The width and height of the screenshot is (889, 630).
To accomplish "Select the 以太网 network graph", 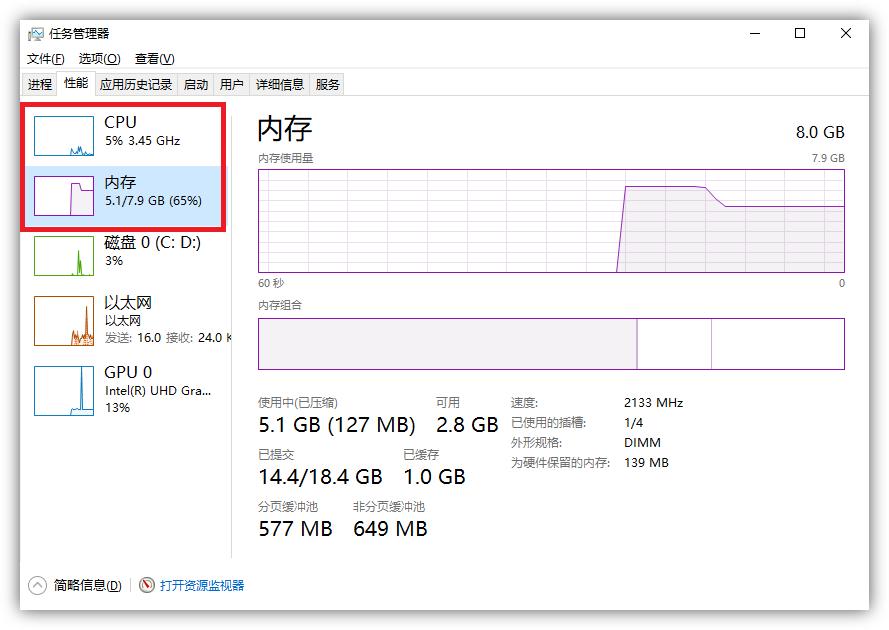I will [x=125, y=320].
